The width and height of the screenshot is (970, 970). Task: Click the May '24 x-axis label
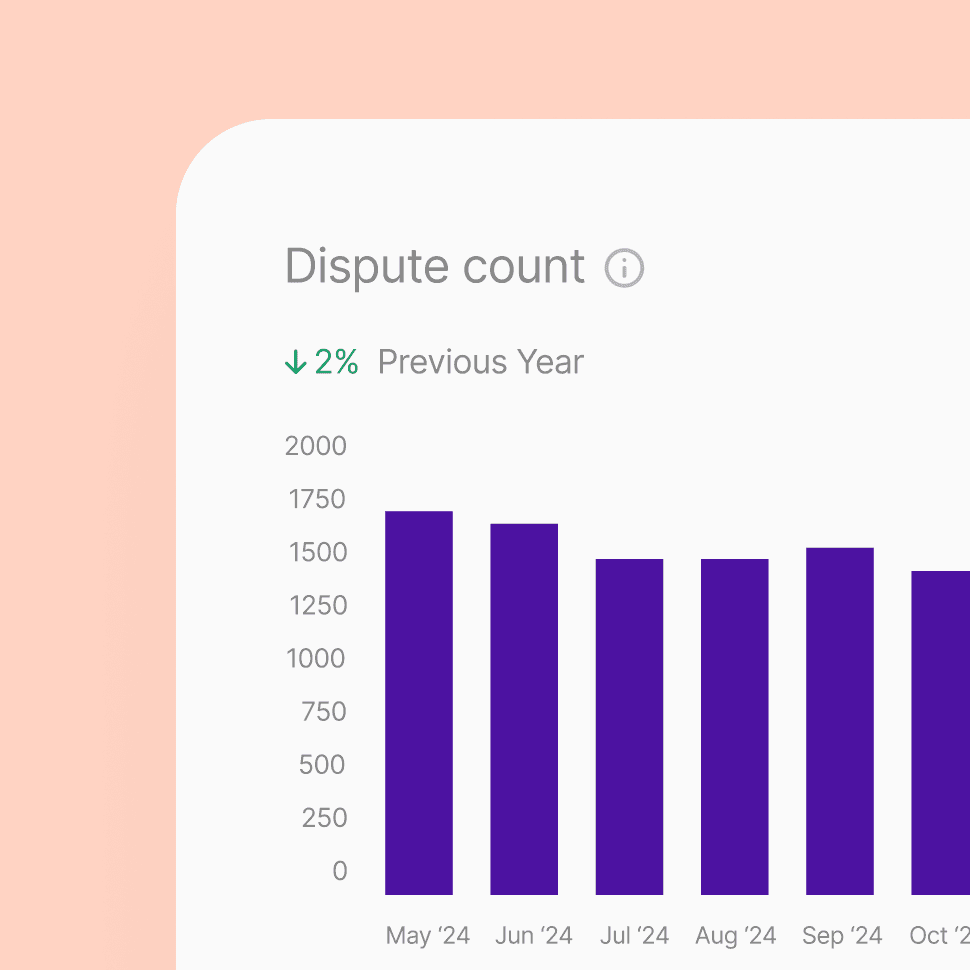point(427,936)
